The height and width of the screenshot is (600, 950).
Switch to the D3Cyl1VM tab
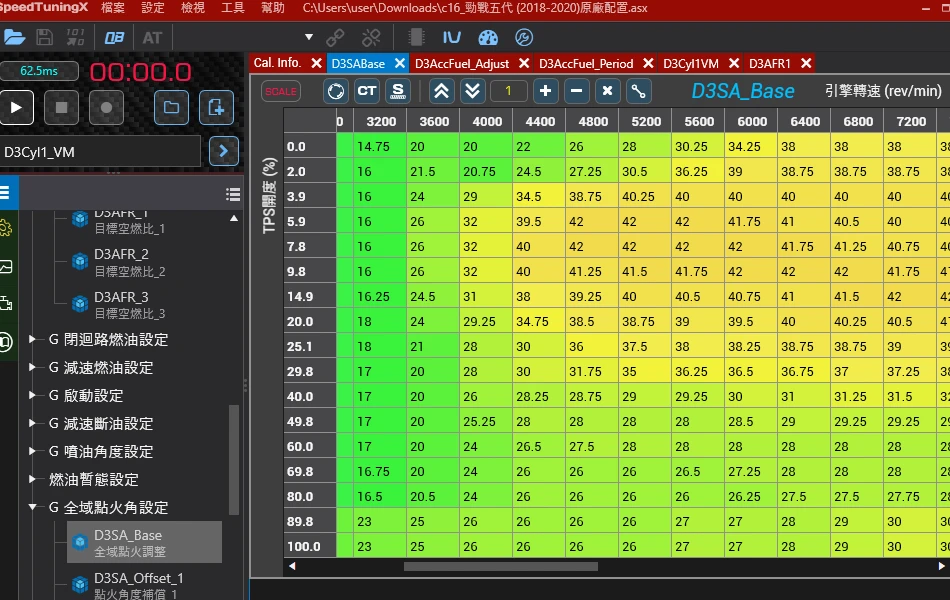pos(691,64)
